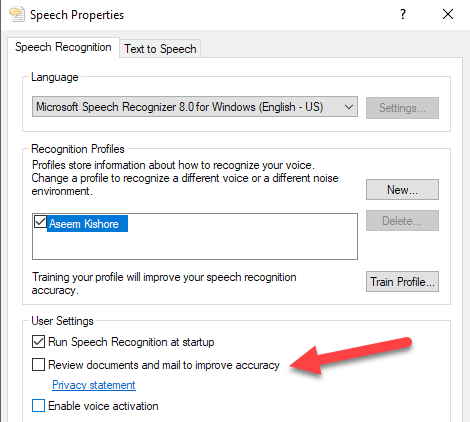
Task: Click Run Speech Recognition at startup label
Action: pos(131,342)
